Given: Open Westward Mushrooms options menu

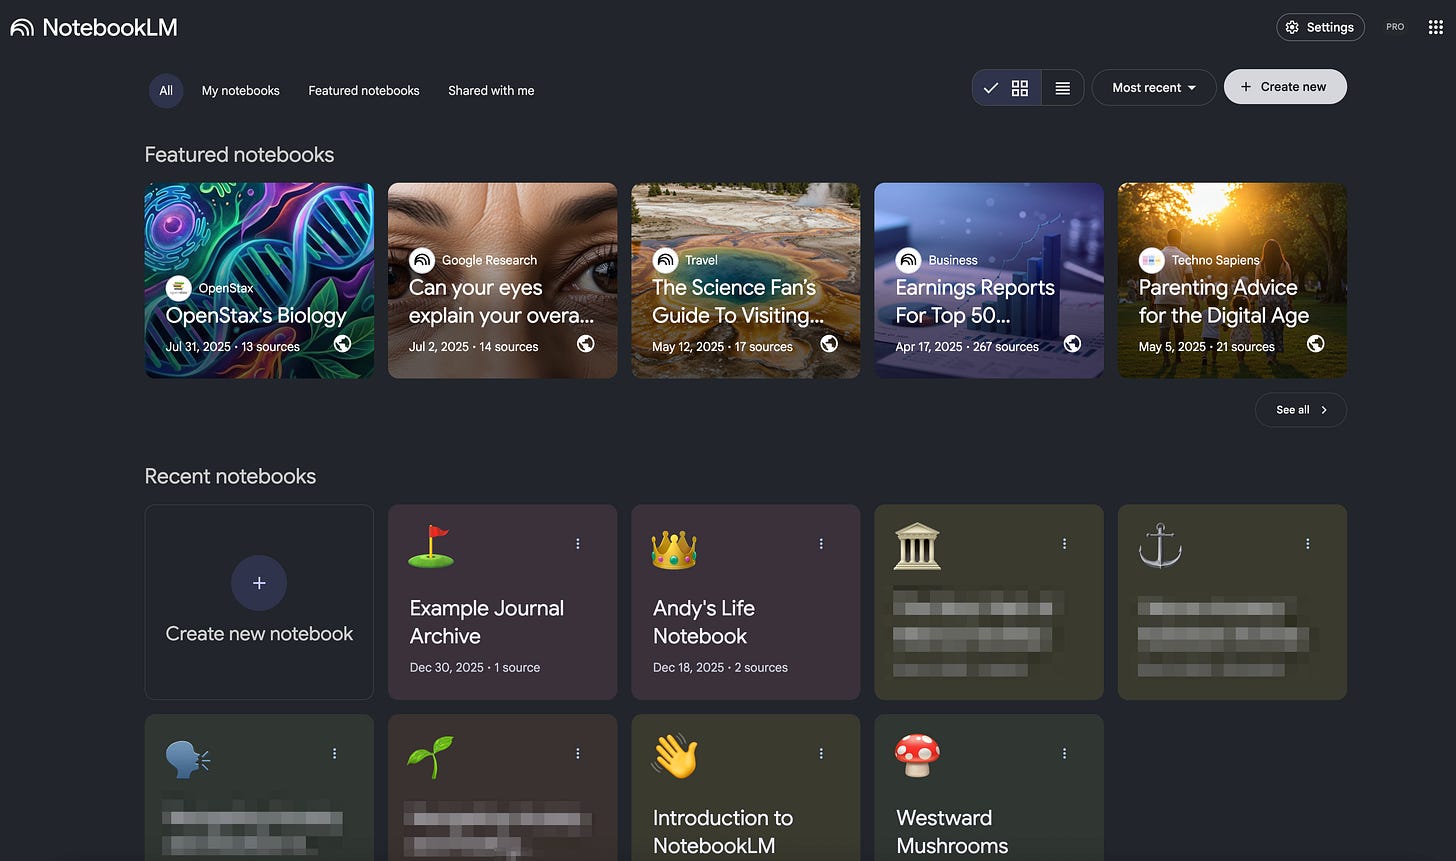Looking at the screenshot, I should click(1065, 754).
